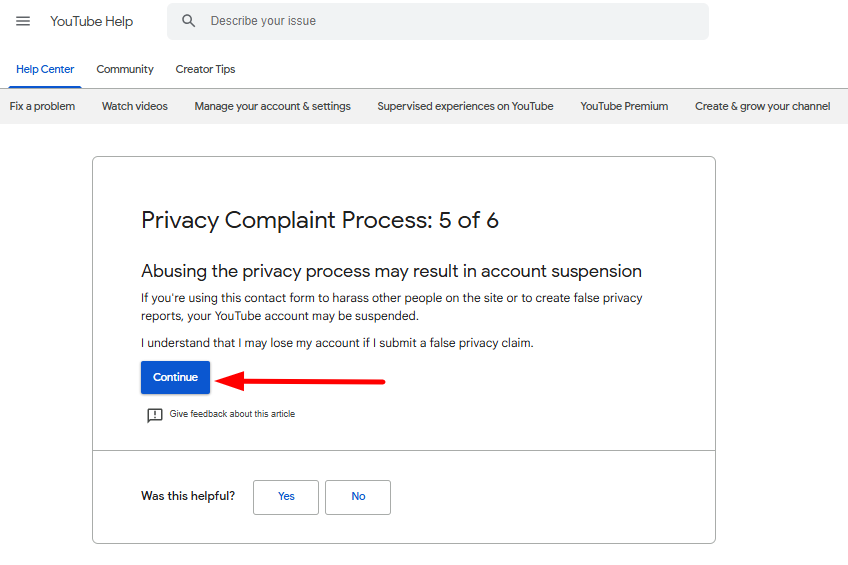Screen dimensions: 848x565
Task: Answer Yes to 'Was this helpful?'
Action: tap(286, 497)
